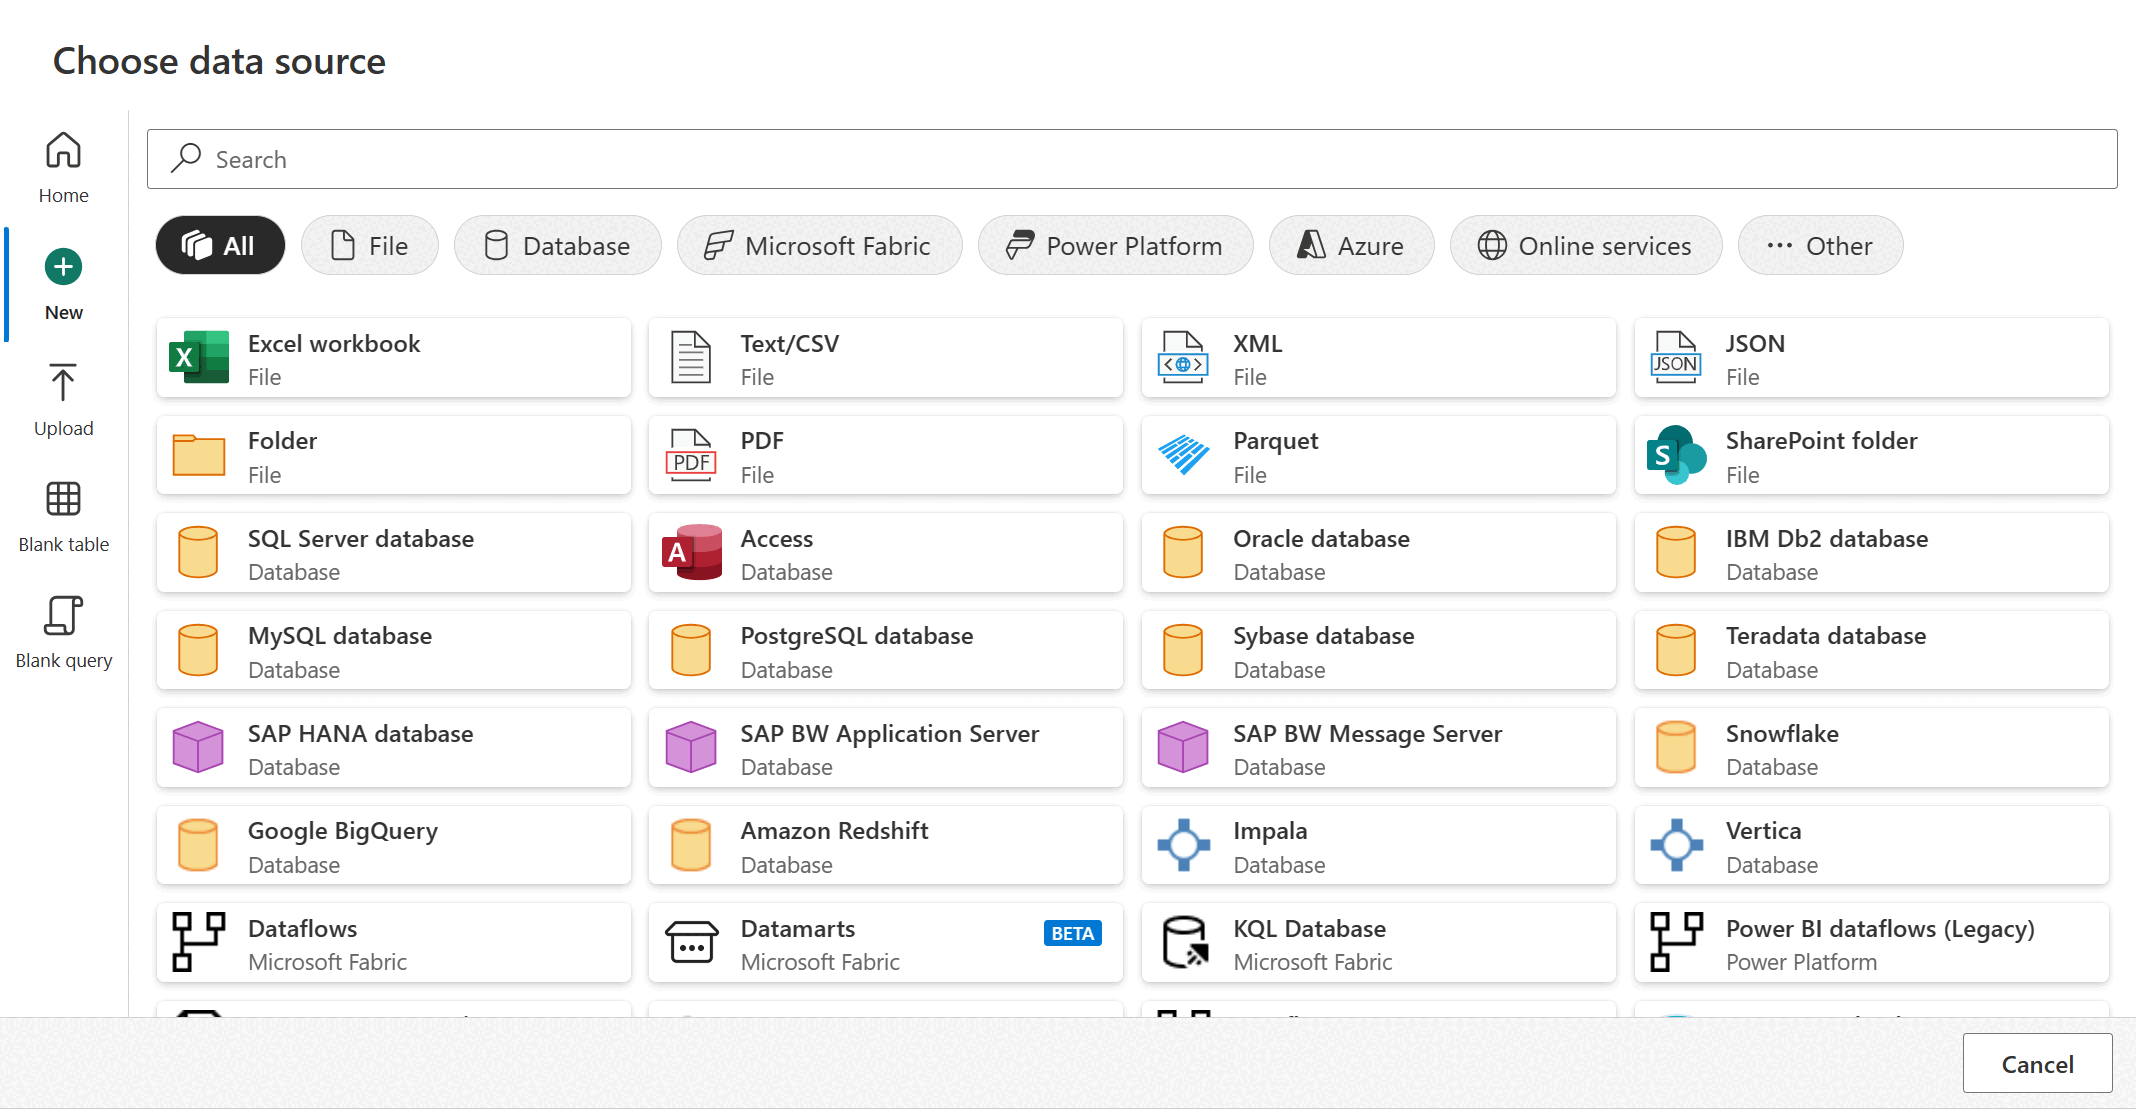The height and width of the screenshot is (1109, 2136).
Task: Filter sources by Azure
Action: pos(1351,246)
